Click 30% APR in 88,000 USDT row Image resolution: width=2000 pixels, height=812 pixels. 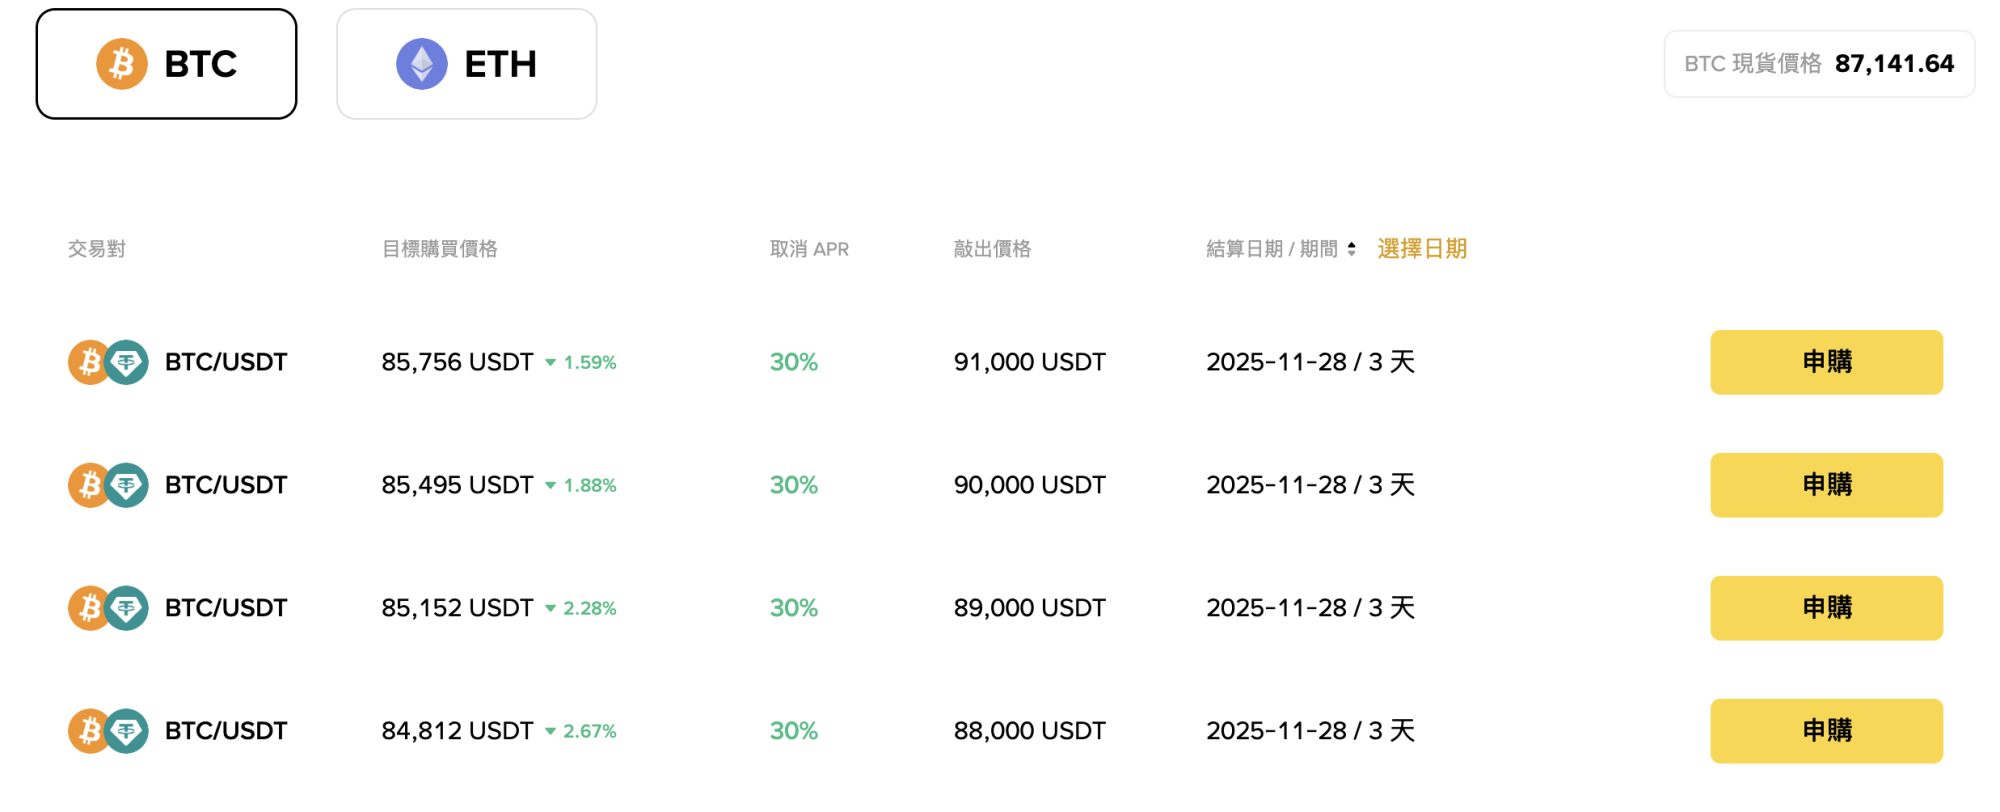[x=794, y=731]
